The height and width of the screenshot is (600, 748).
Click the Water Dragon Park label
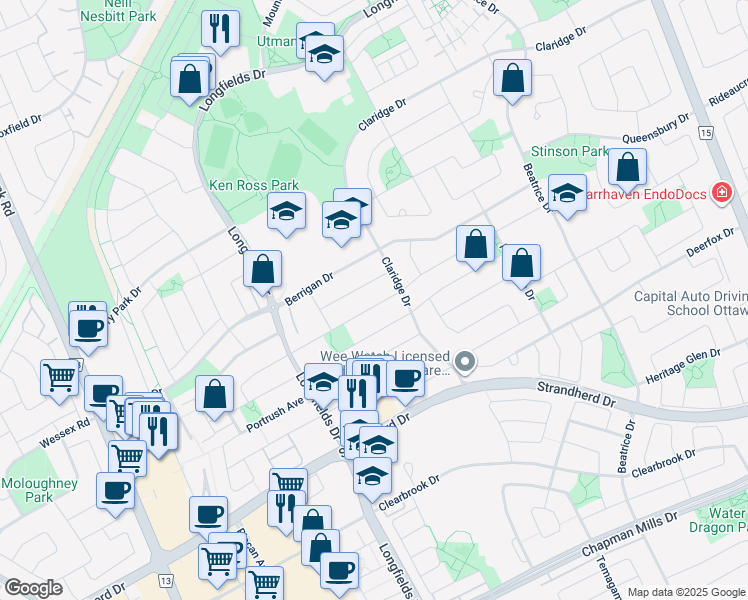coord(718,520)
